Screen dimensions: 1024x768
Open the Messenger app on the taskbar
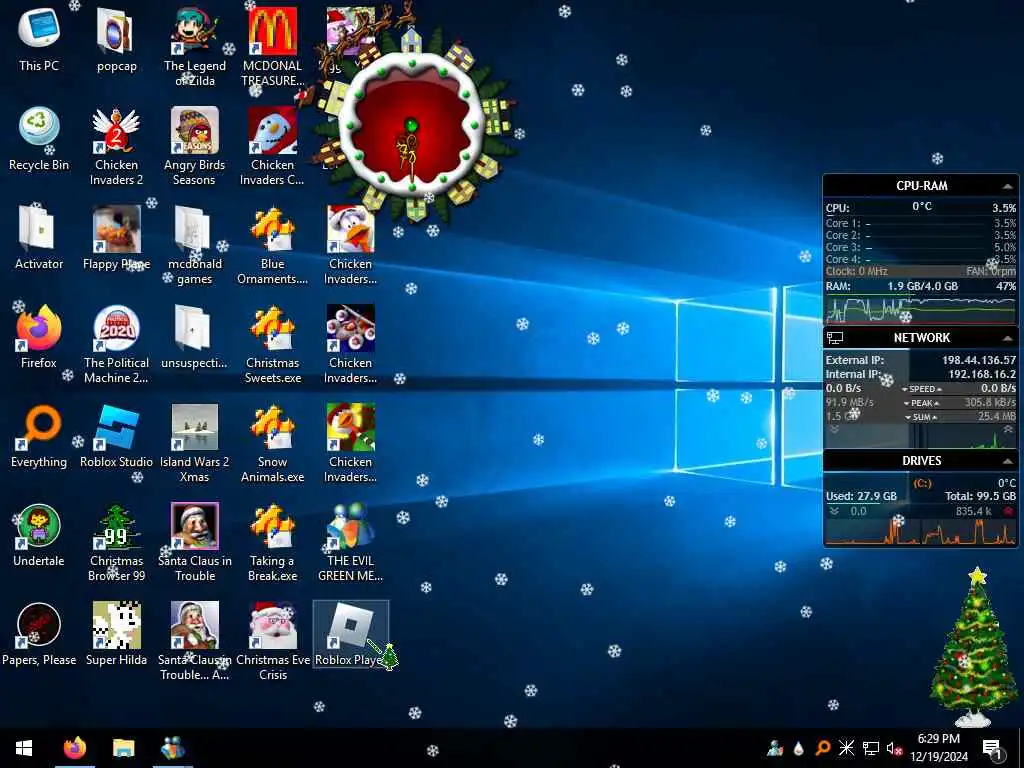(x=172, y=748)
